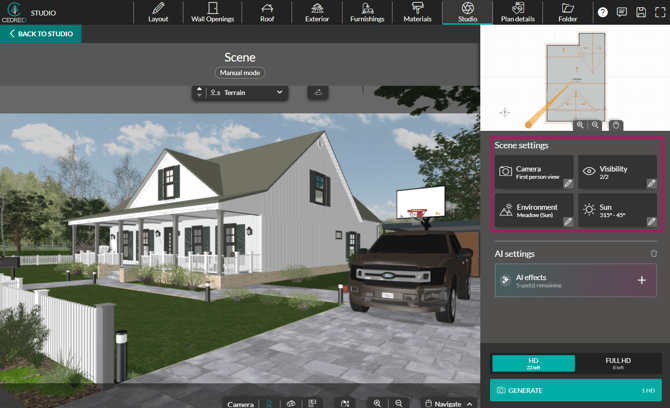Select the HD render quality option

click(x=533, y=363)
